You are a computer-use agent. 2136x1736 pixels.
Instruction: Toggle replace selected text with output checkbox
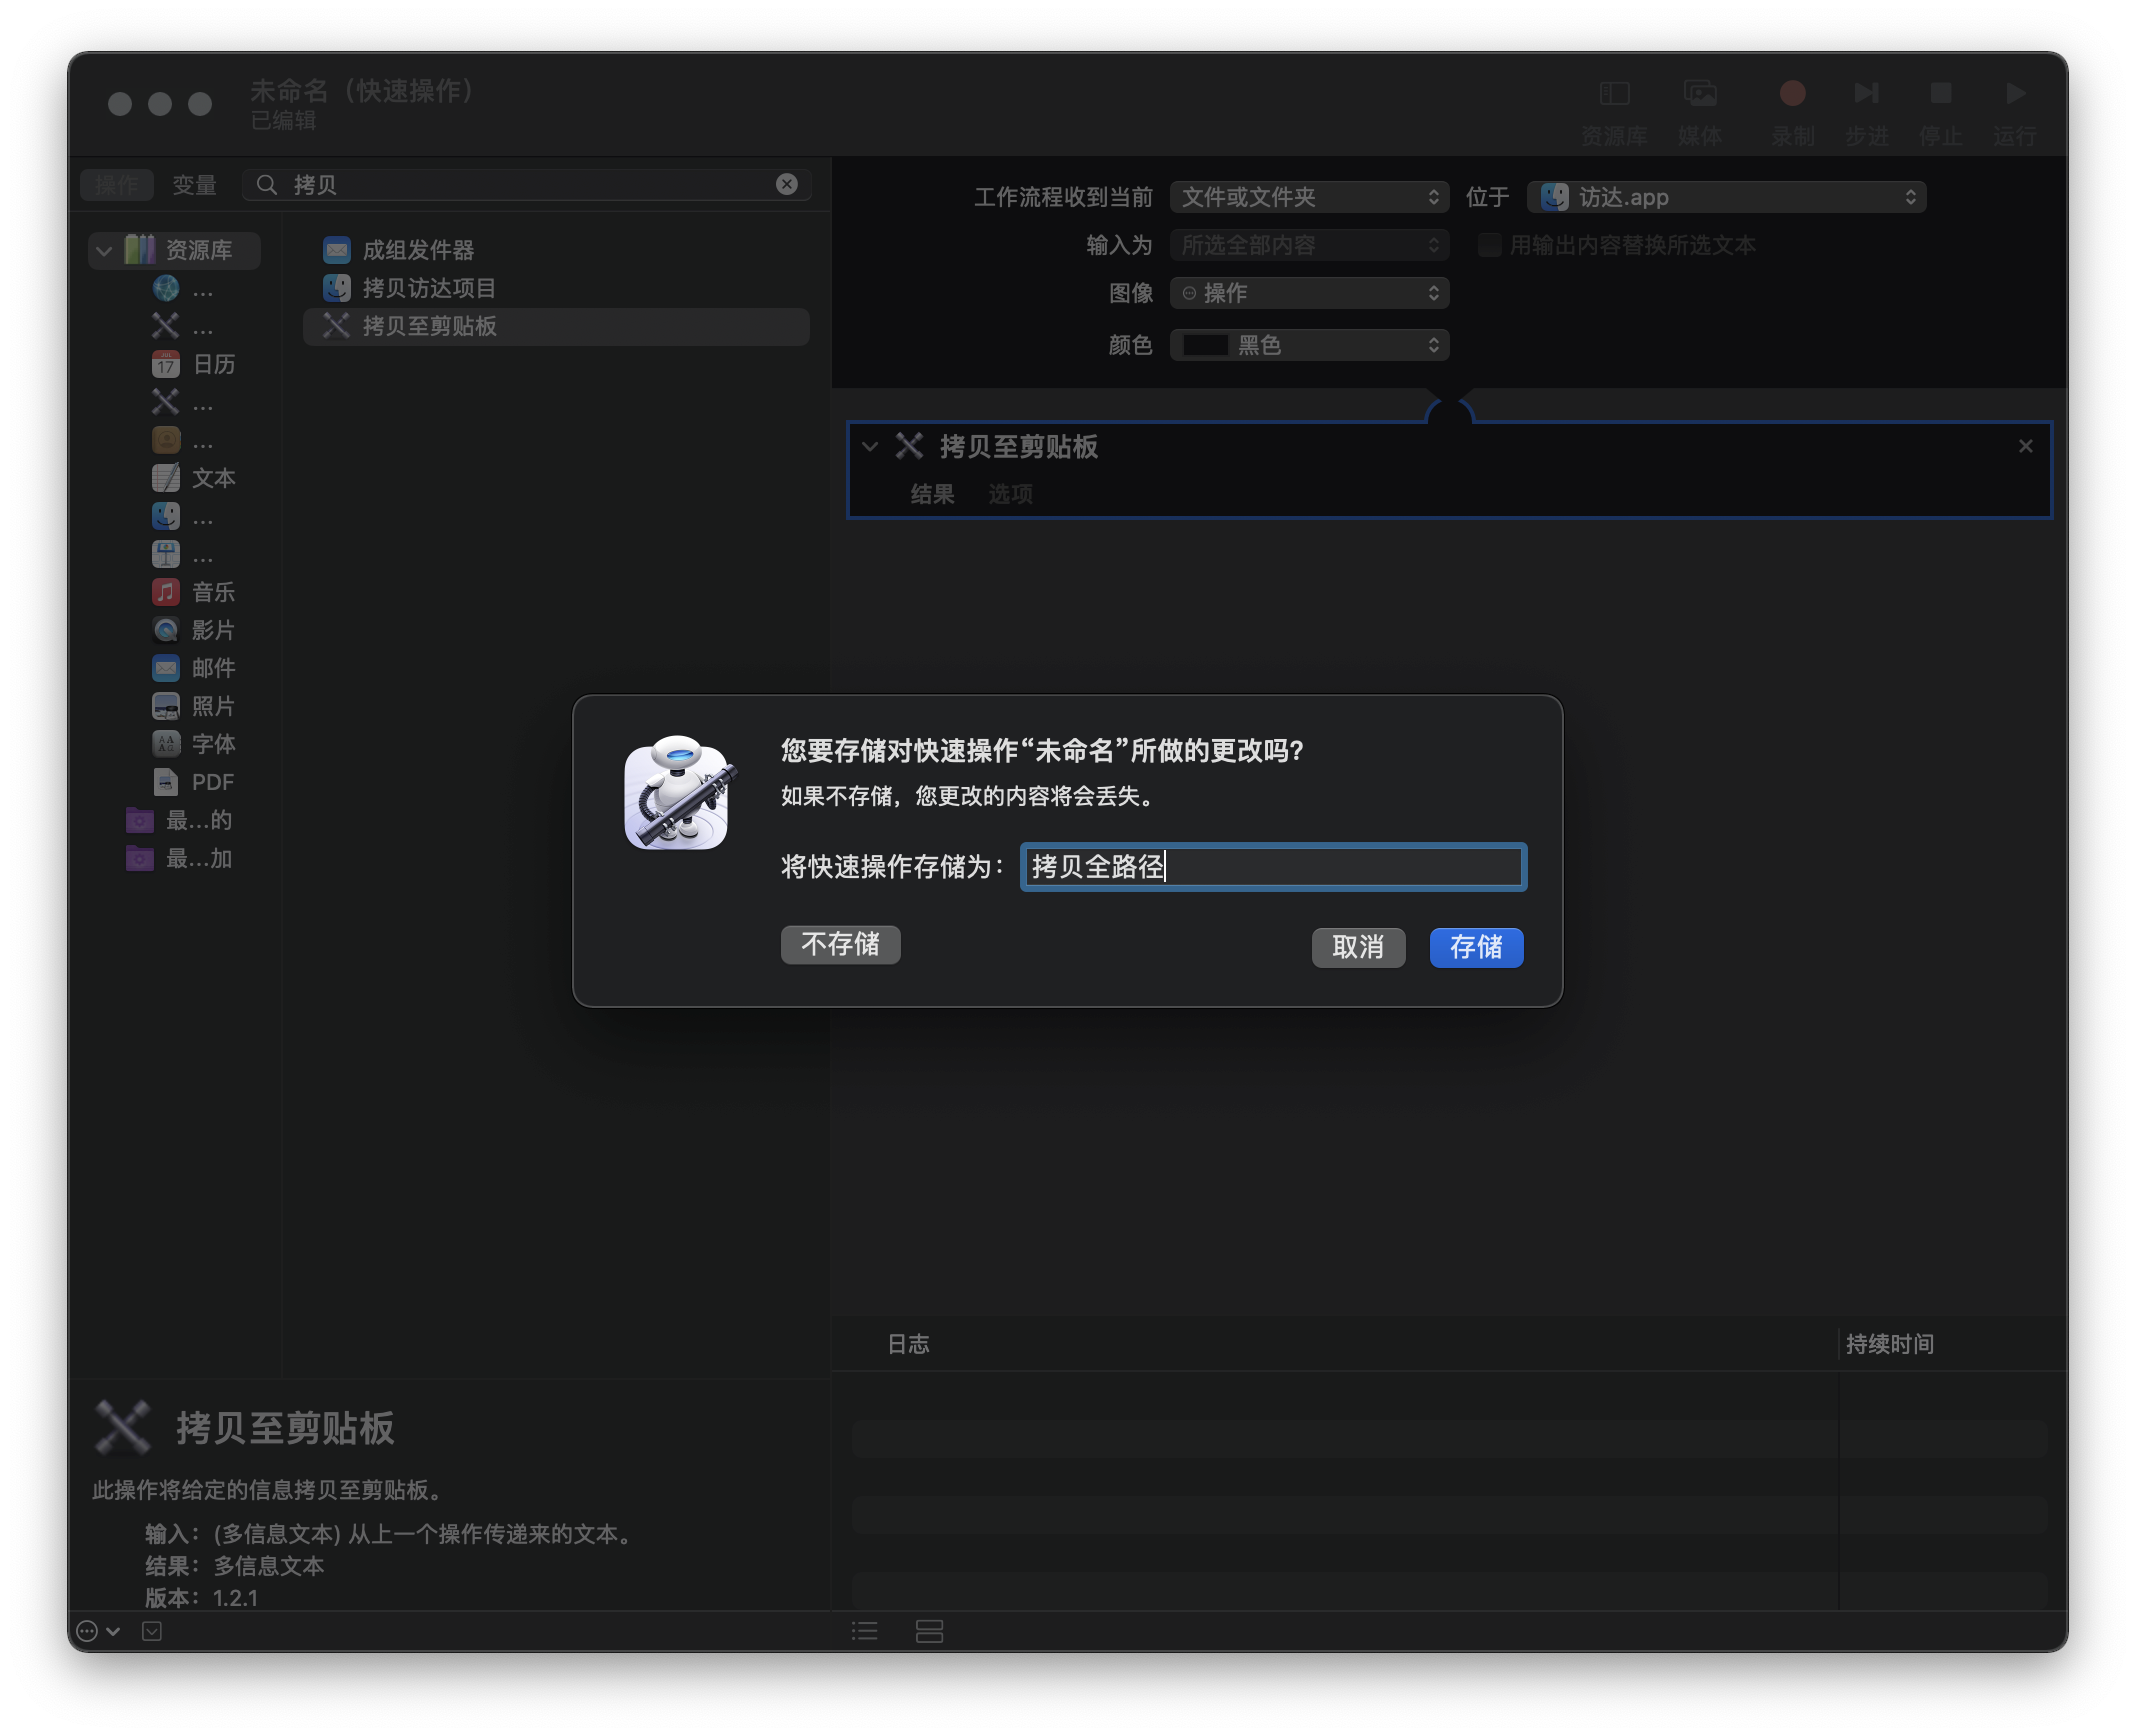[x=1489, y=245]
